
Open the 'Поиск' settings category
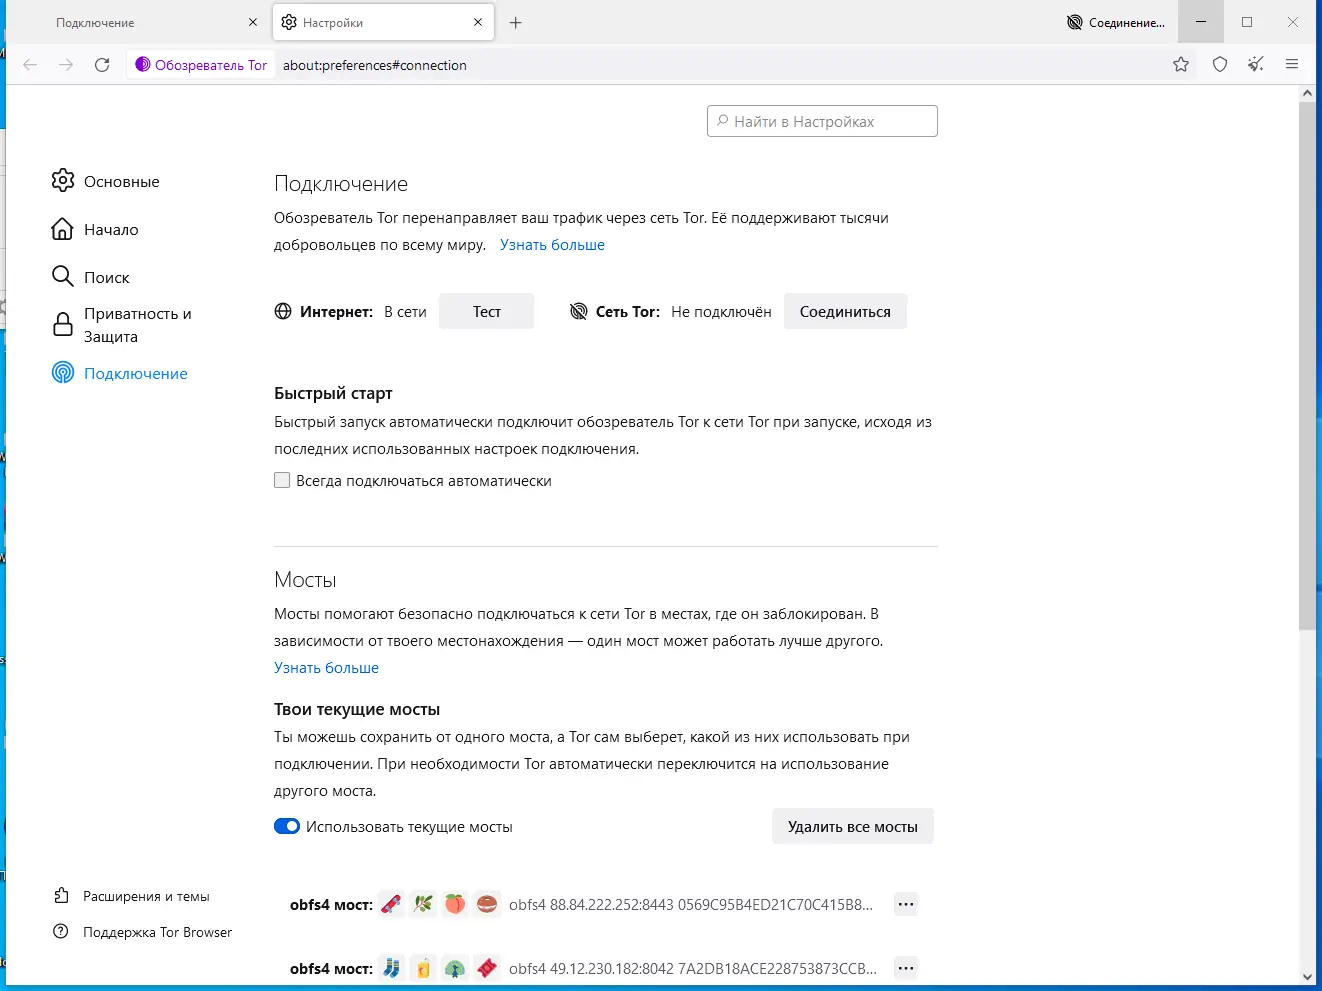coord(91,277)
